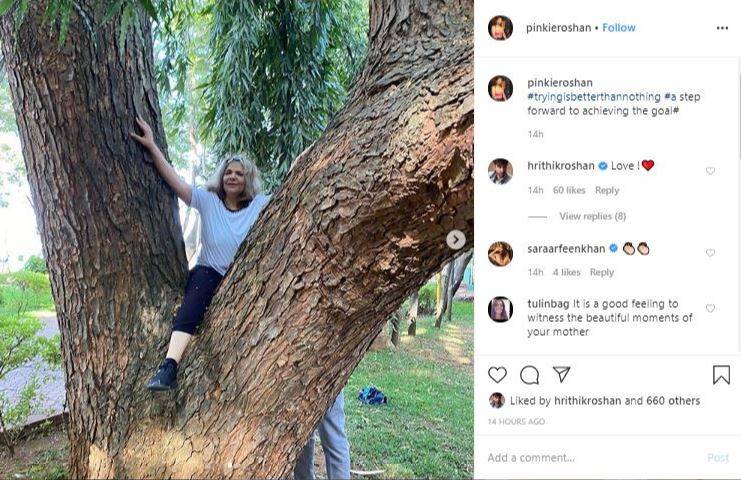View the 660 others who liked

coord(676,401)
